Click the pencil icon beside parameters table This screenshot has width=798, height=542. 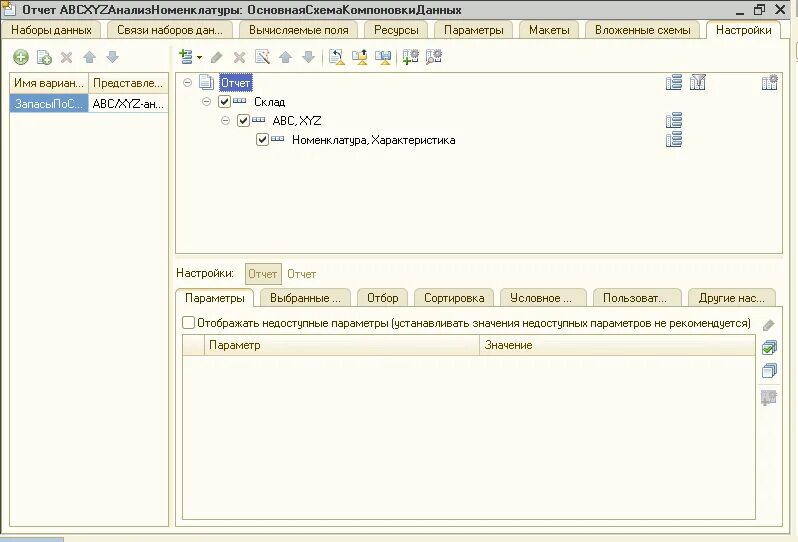coord(768,325)
